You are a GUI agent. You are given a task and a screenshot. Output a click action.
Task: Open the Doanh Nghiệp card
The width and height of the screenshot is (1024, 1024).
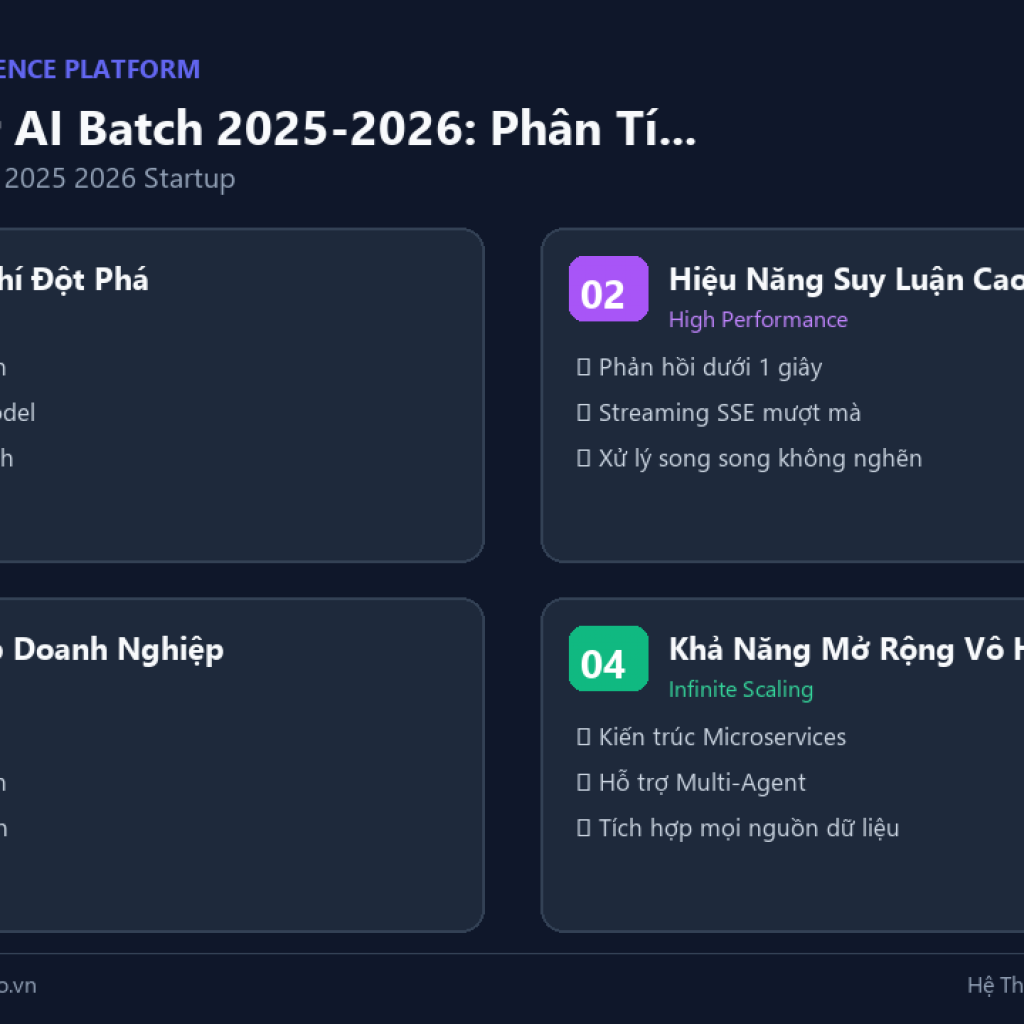[242, 765]
